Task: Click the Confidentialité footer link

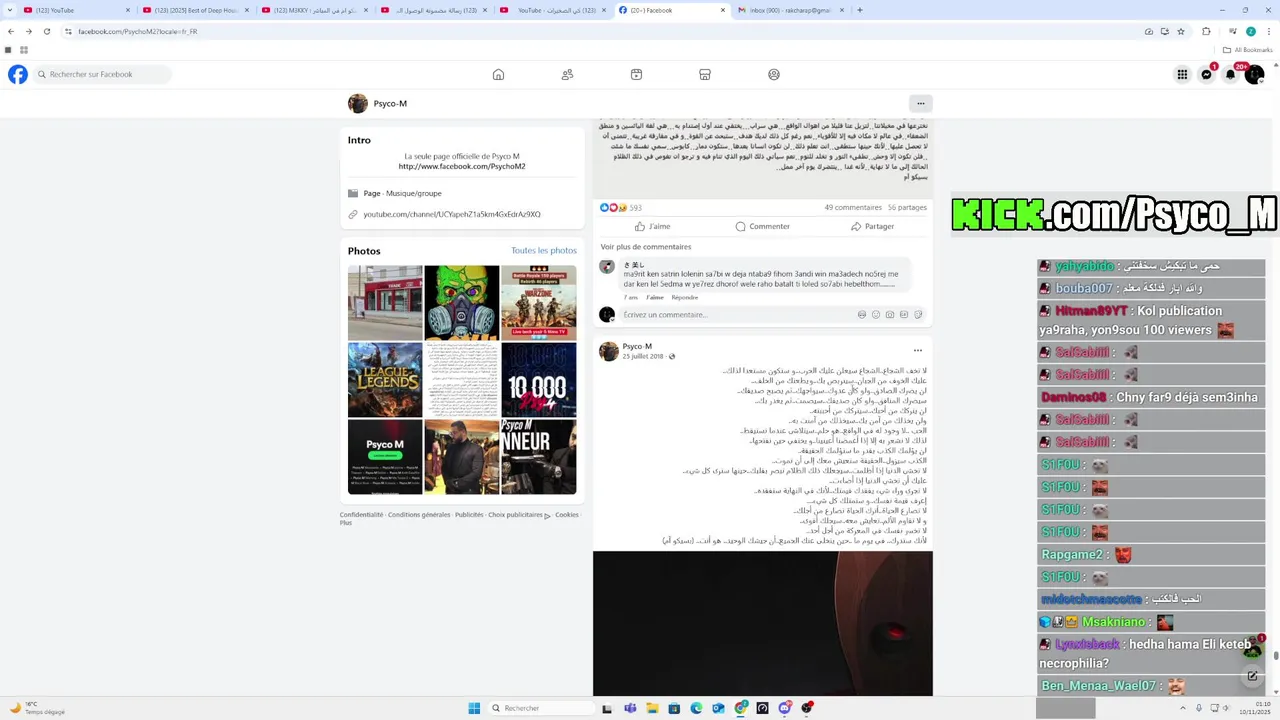Action: coord(361,515)
